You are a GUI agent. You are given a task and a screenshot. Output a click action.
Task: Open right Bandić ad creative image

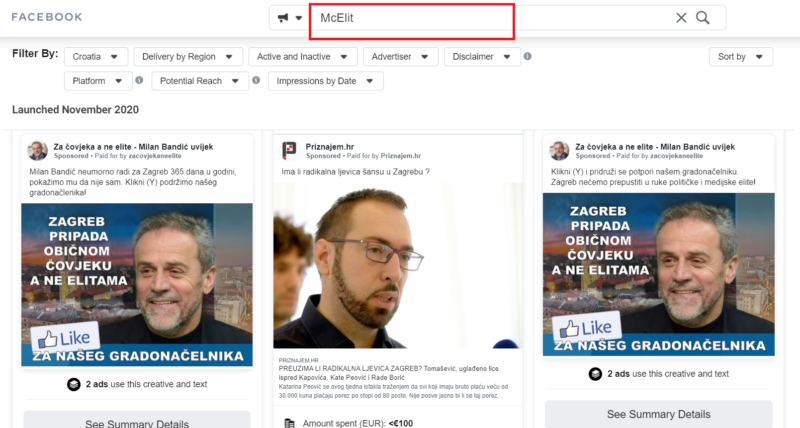659,274
